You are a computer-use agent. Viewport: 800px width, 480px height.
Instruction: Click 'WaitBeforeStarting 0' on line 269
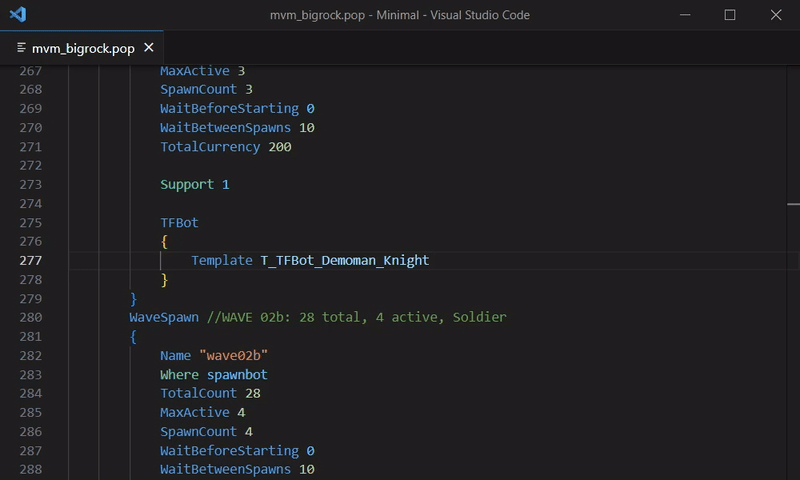click(237, 108)
